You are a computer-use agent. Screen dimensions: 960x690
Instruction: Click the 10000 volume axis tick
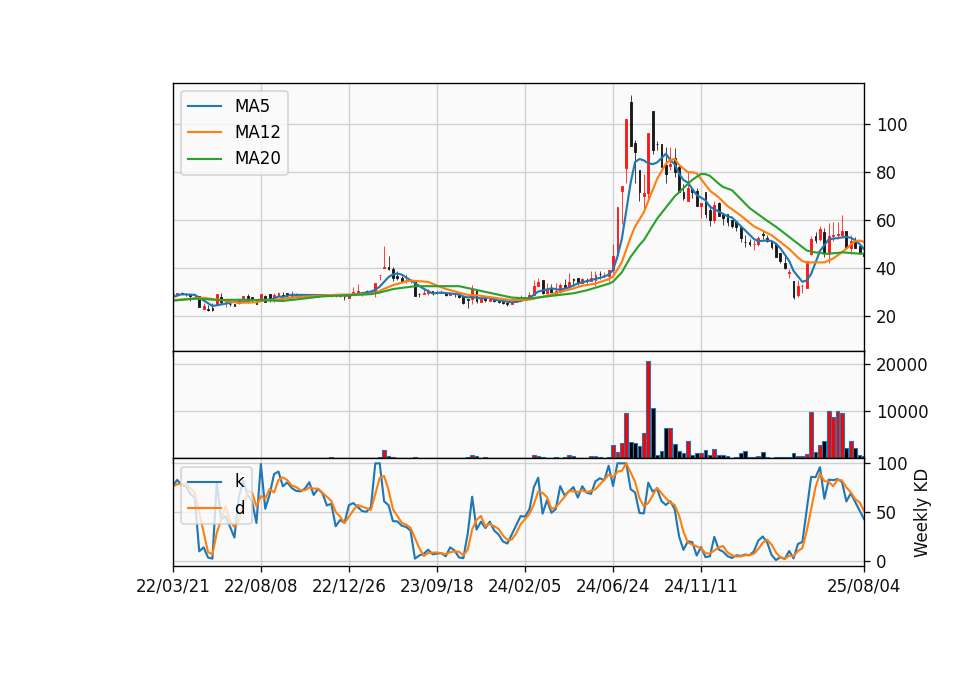pyautogui.click(x=902, y=412)
